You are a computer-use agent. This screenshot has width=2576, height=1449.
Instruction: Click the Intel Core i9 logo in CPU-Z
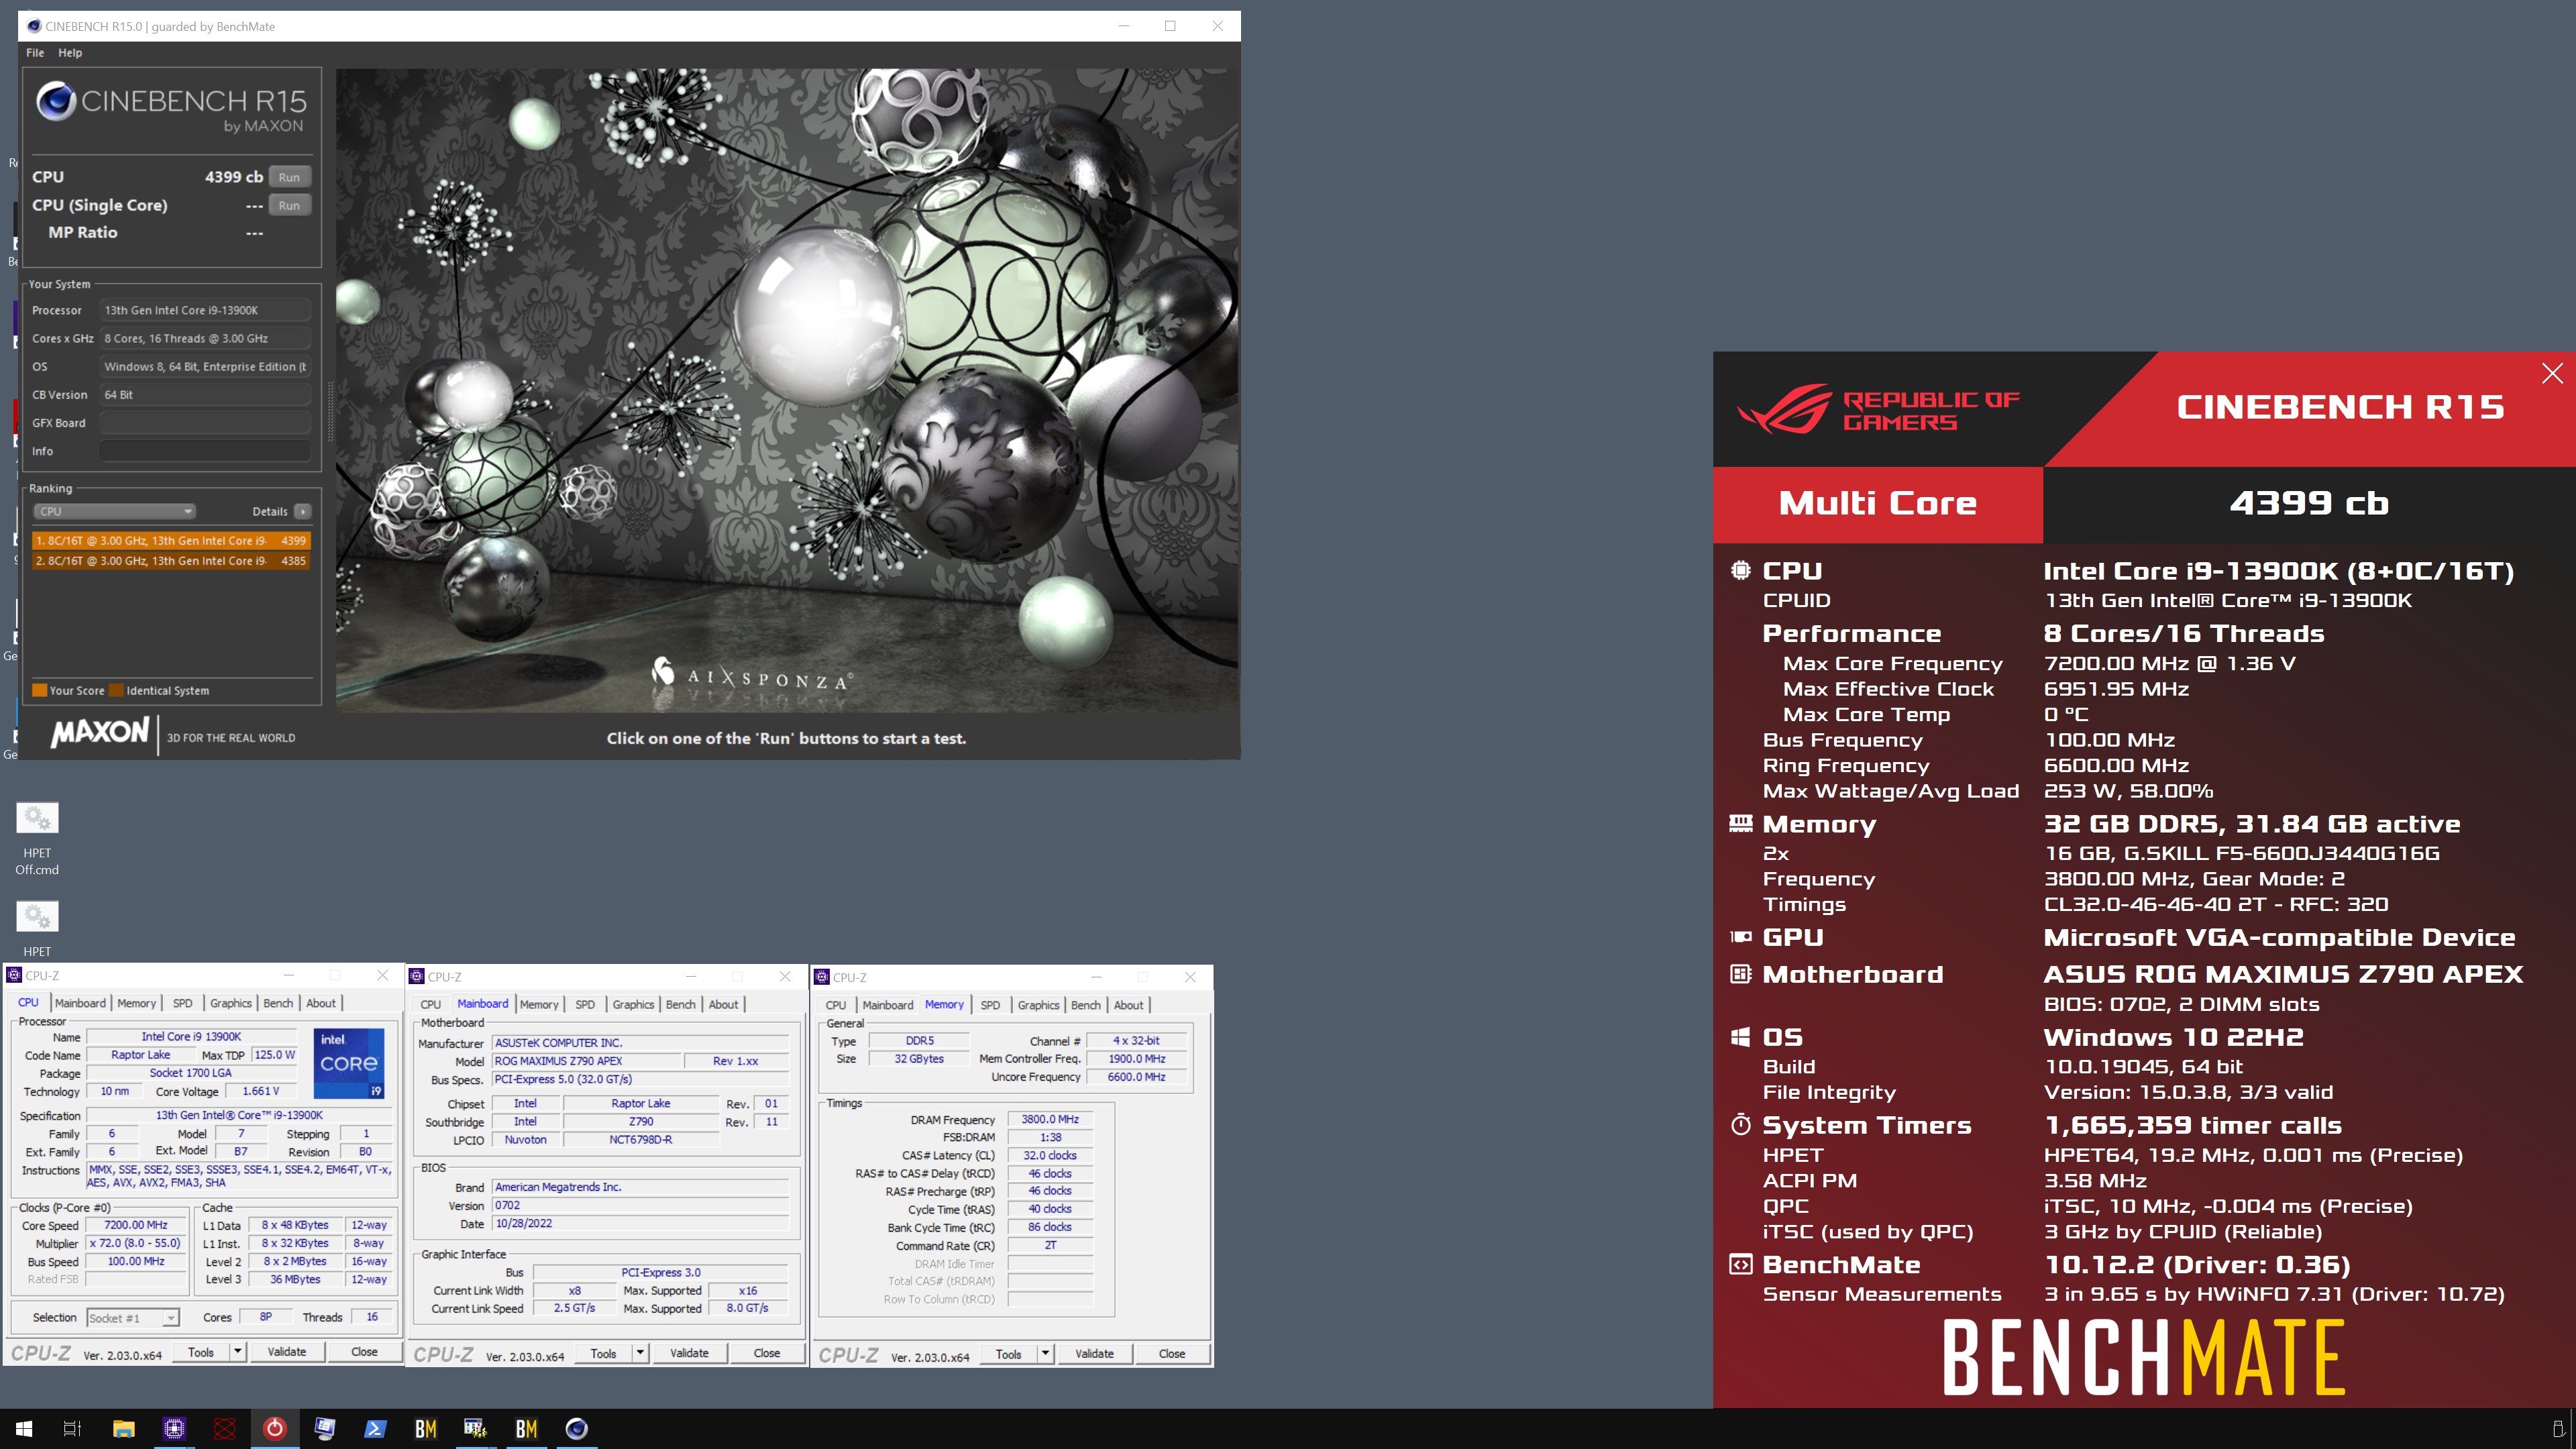click(x=349, y=1063)
